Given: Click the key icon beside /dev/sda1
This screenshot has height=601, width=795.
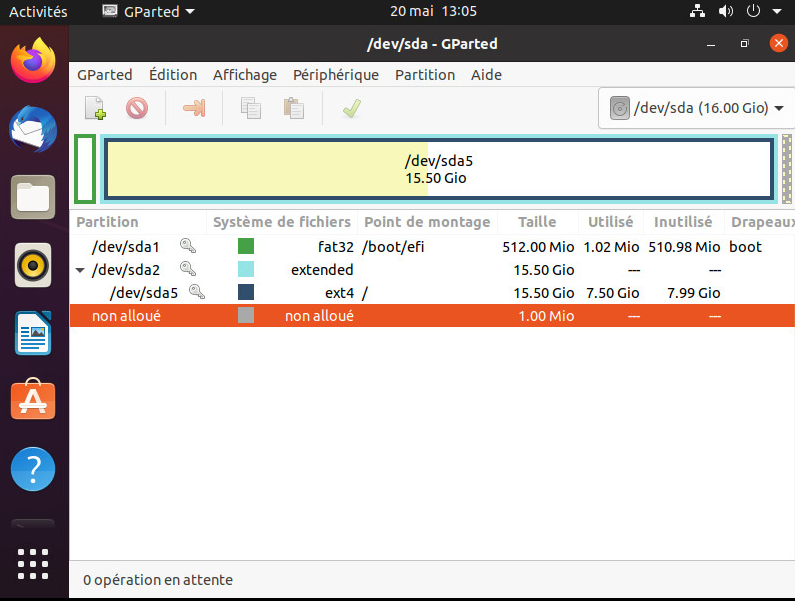Looking at the screenshot, I should click(188, 246).
